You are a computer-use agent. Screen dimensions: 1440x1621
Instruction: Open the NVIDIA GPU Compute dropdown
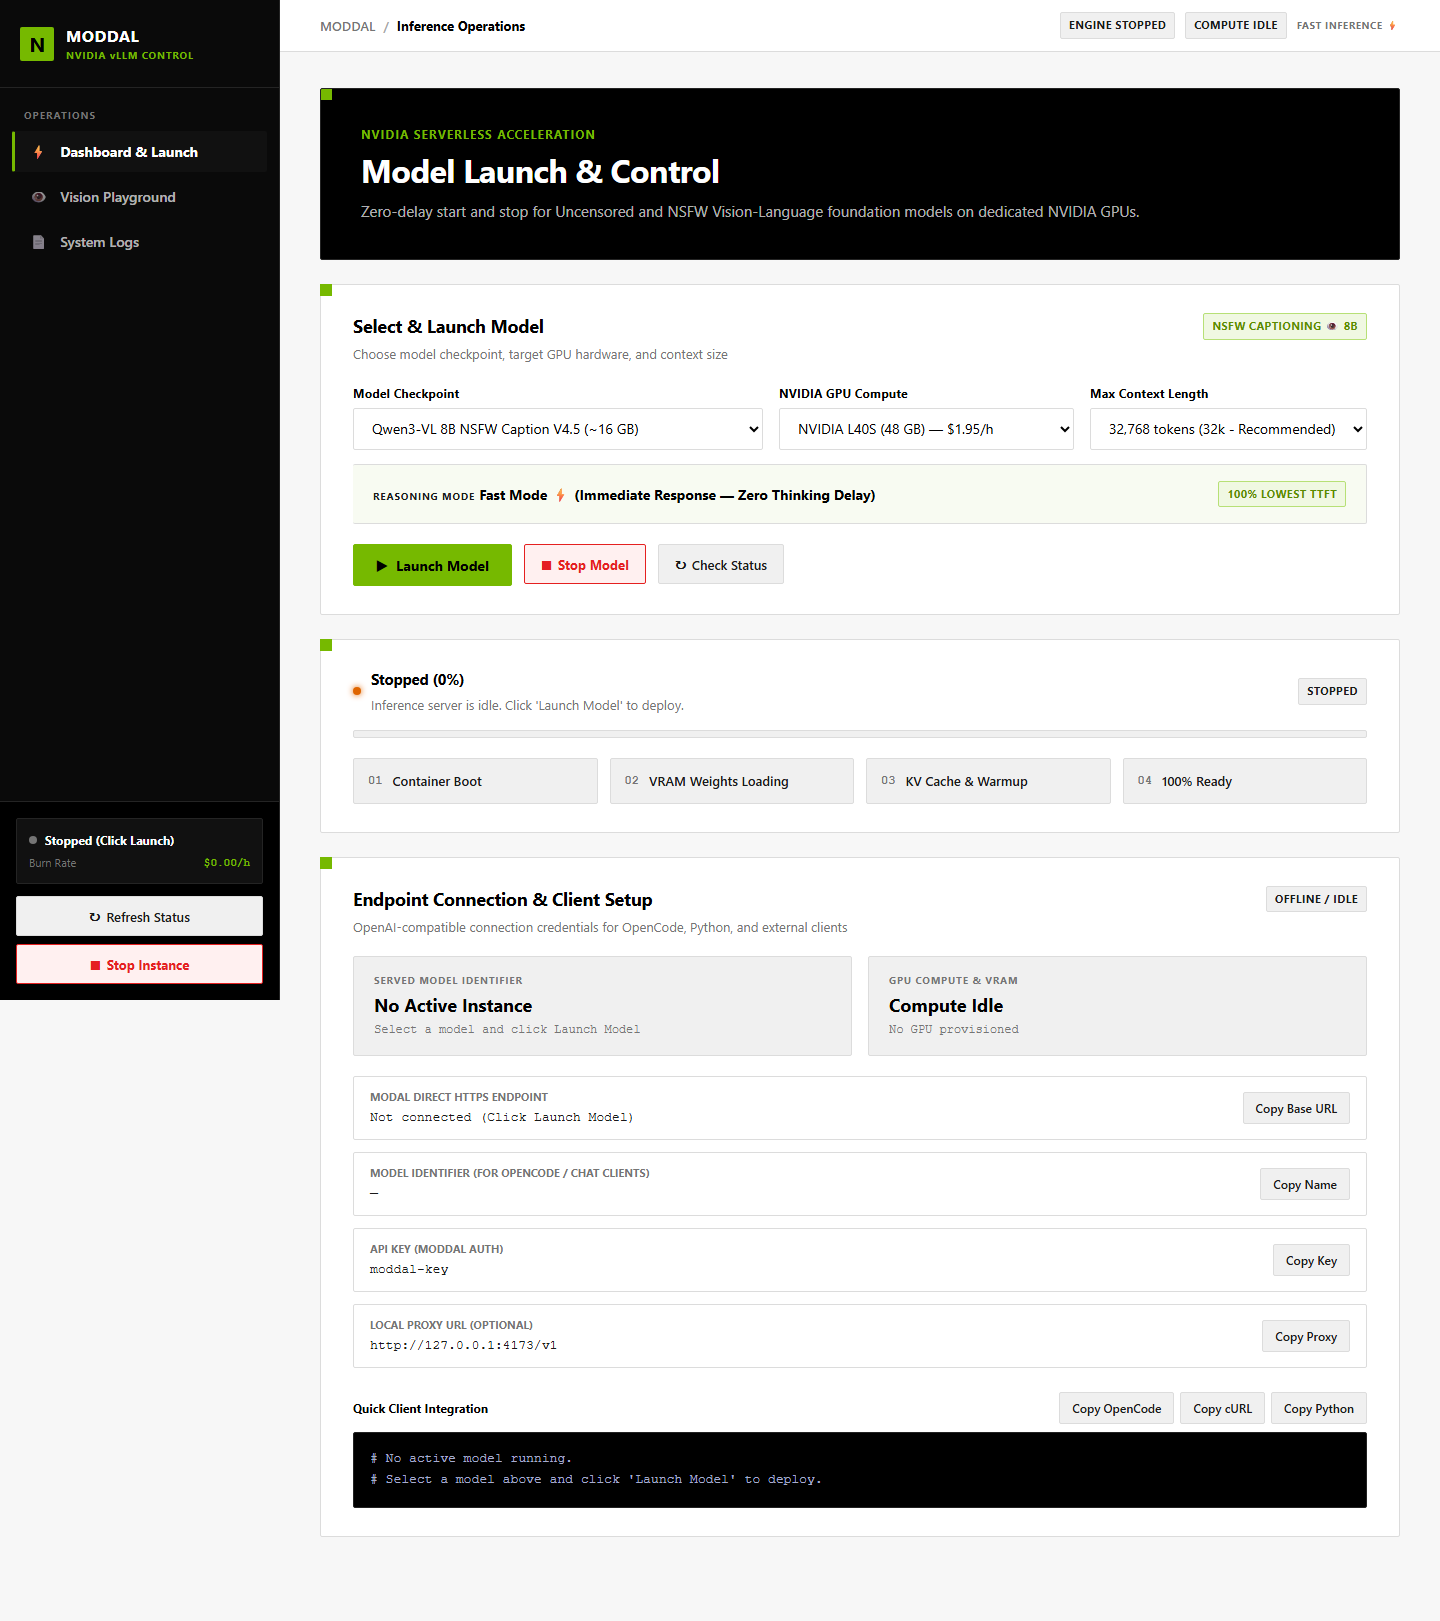[x=926, y=429]
